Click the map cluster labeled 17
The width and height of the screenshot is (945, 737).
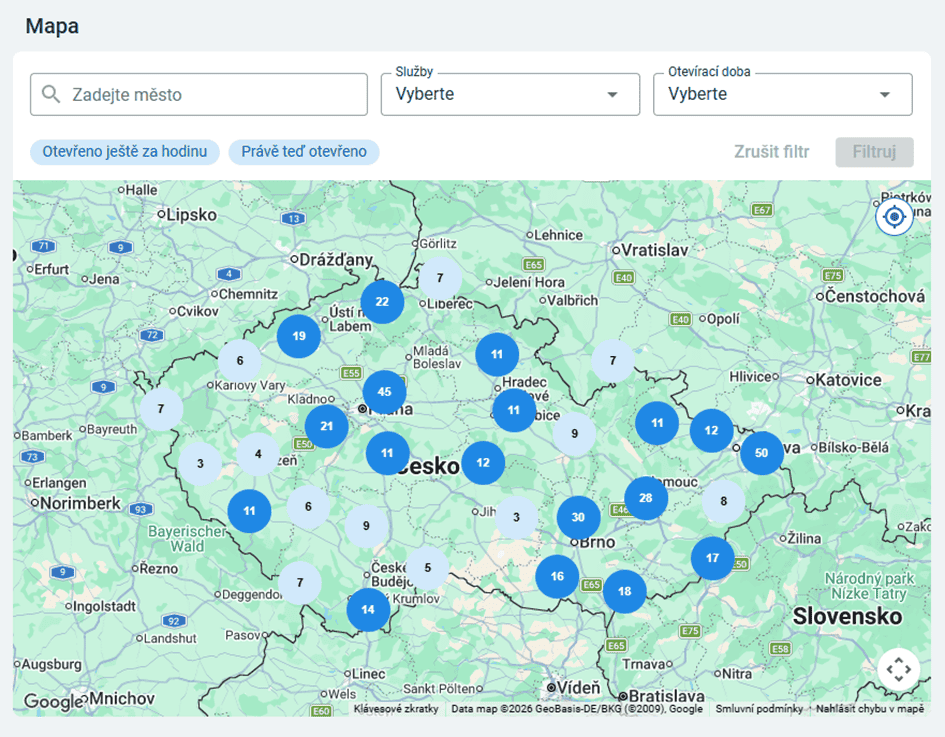tap(712, 559)
